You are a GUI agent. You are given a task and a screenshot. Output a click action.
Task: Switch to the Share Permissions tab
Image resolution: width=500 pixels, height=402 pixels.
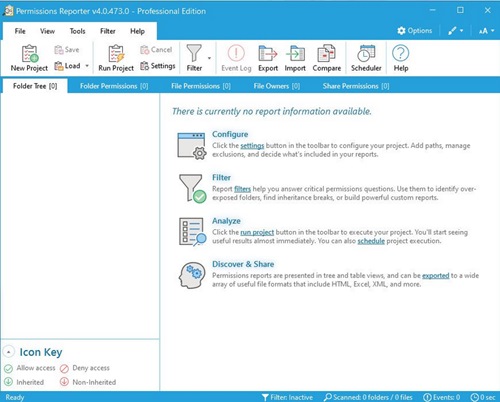tap(356, 86)
